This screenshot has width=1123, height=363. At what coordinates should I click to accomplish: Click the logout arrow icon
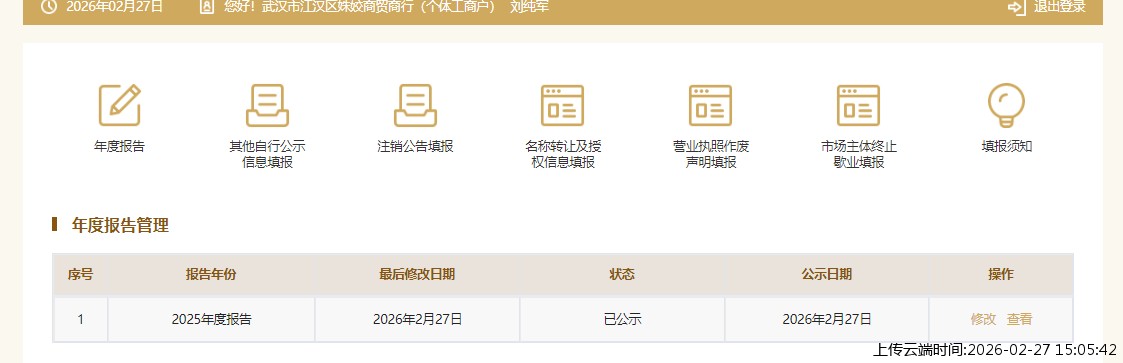(1016, 7)
